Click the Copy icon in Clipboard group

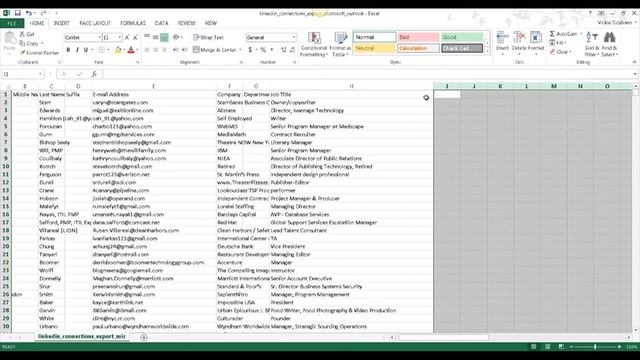pyautogui.click(x=22, y=43)
